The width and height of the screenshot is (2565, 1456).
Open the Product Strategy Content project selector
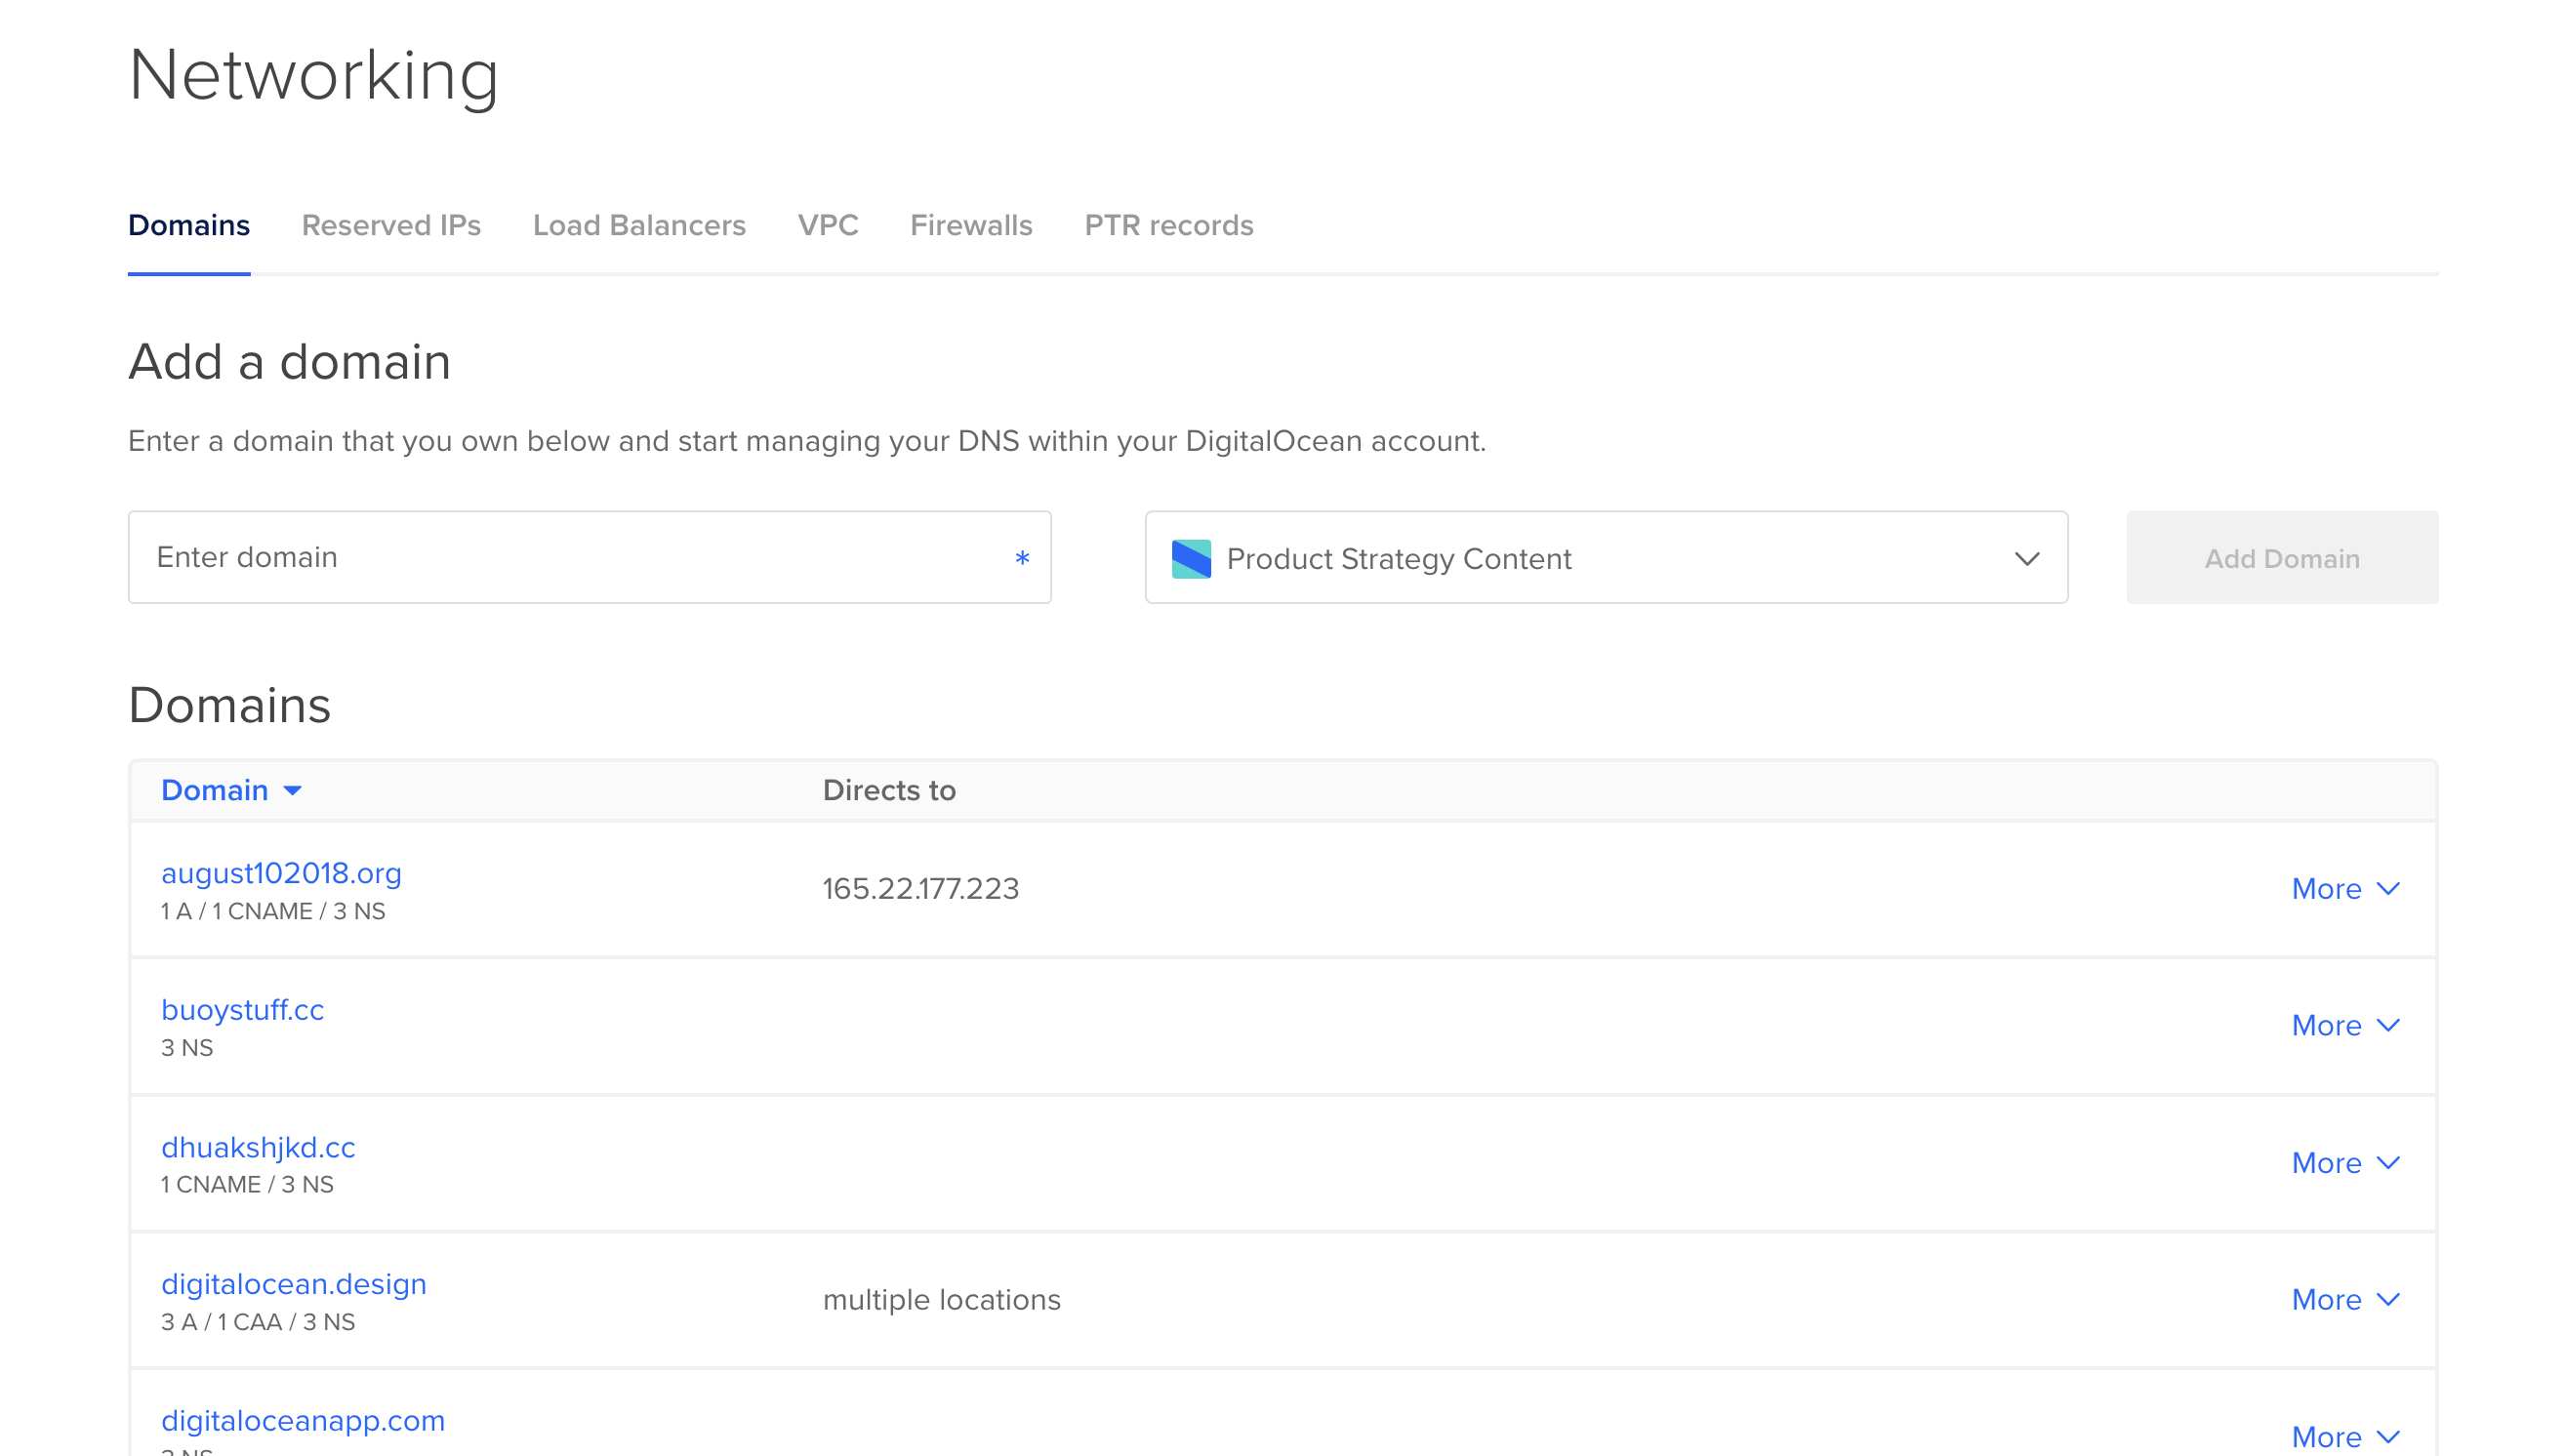point(1606,557)
